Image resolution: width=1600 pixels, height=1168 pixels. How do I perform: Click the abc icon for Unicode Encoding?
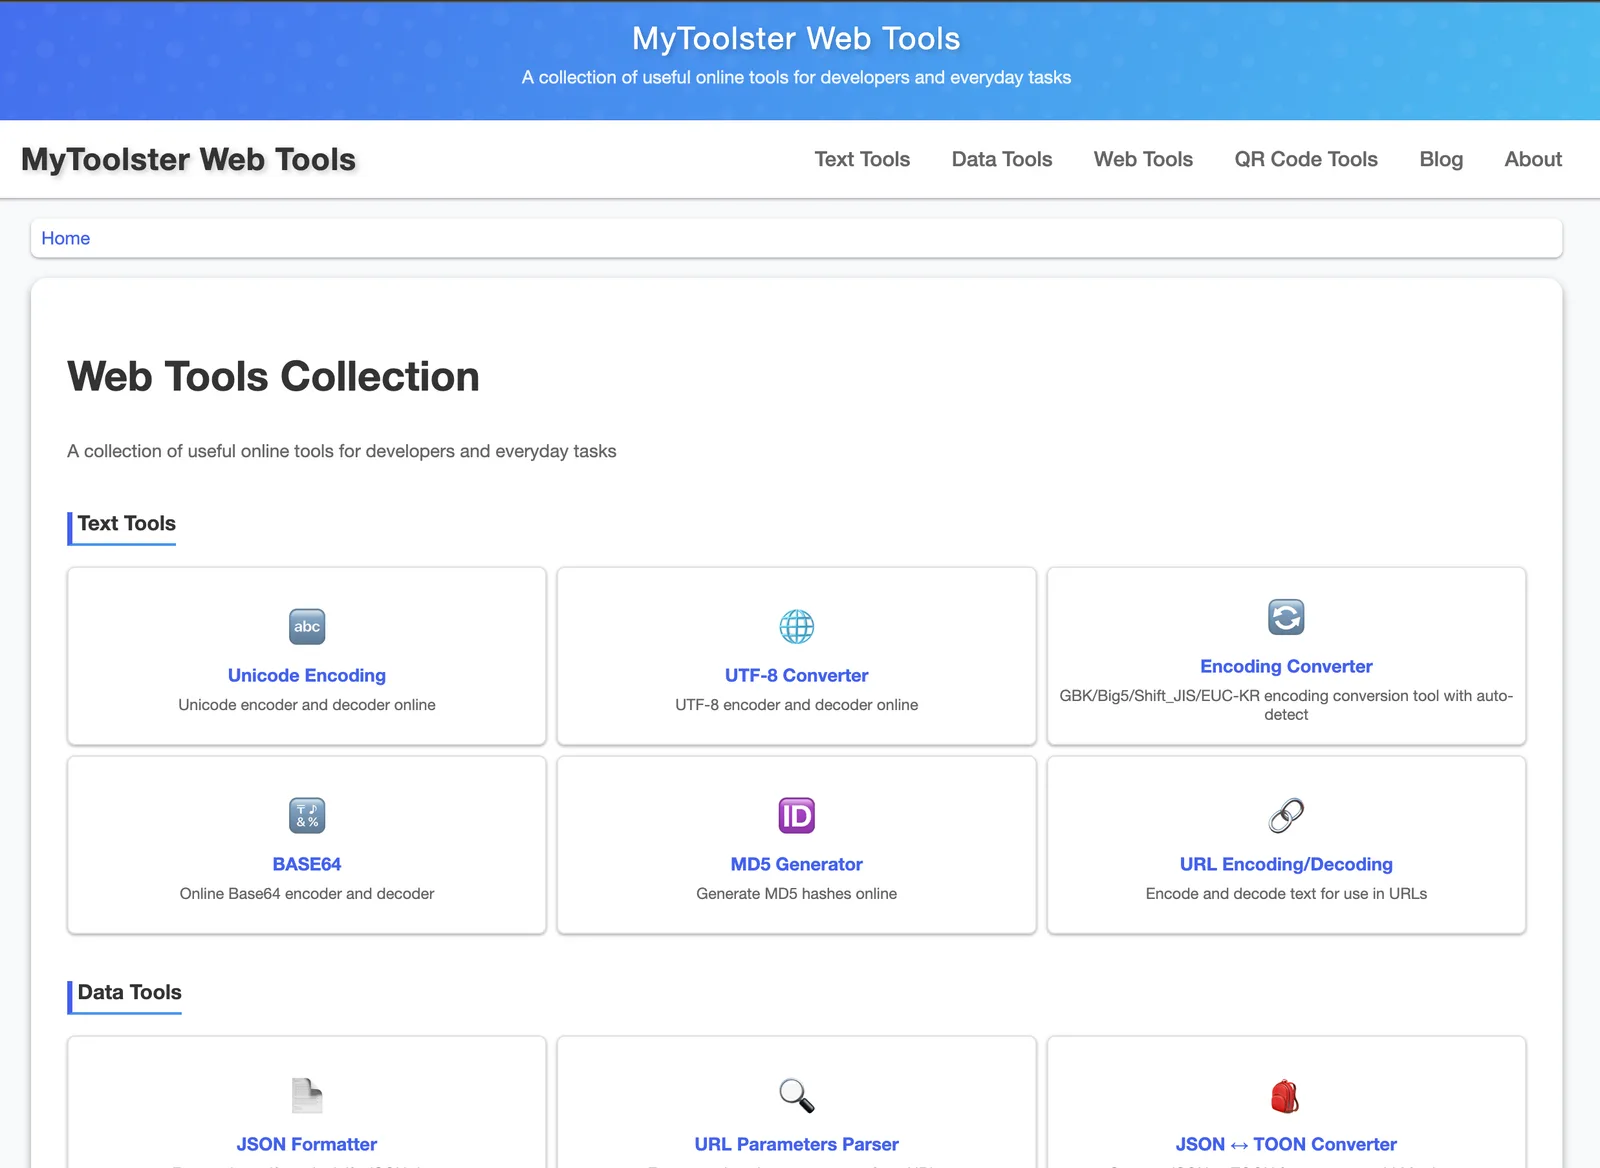point(307,627)
